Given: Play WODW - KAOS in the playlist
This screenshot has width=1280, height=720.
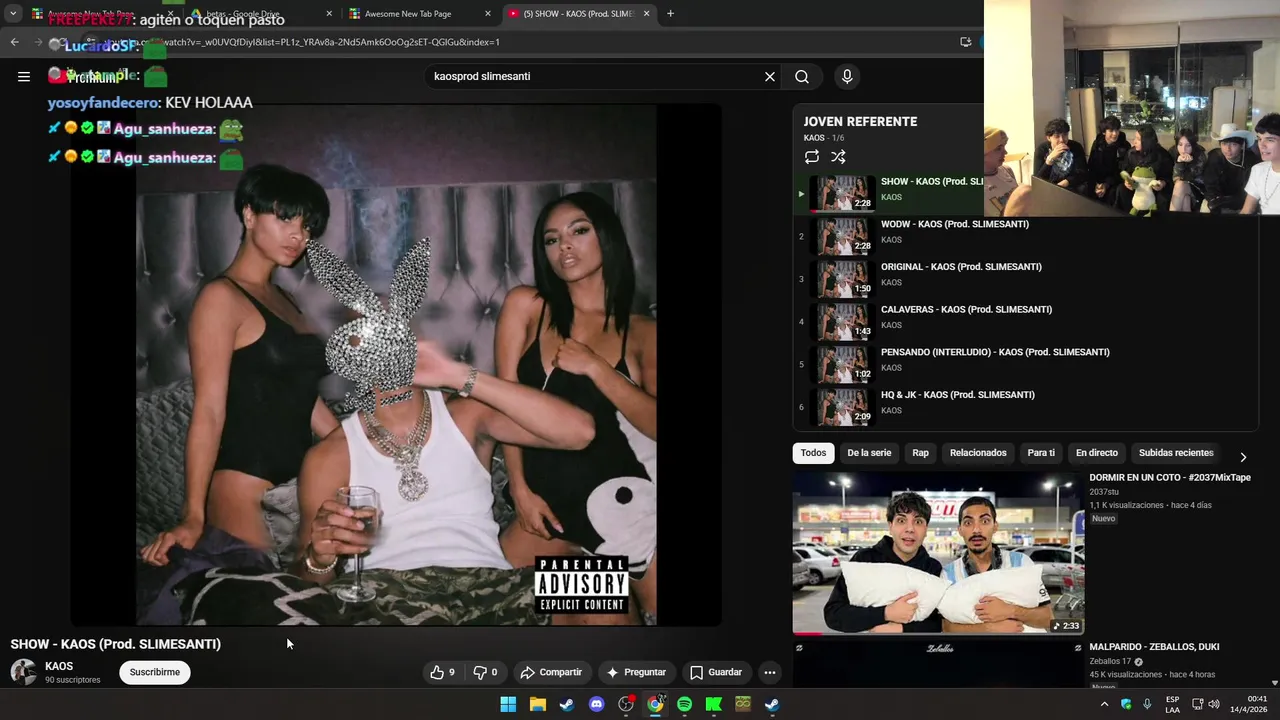Looking at the screenshot, I should (x=1025, y=237).
